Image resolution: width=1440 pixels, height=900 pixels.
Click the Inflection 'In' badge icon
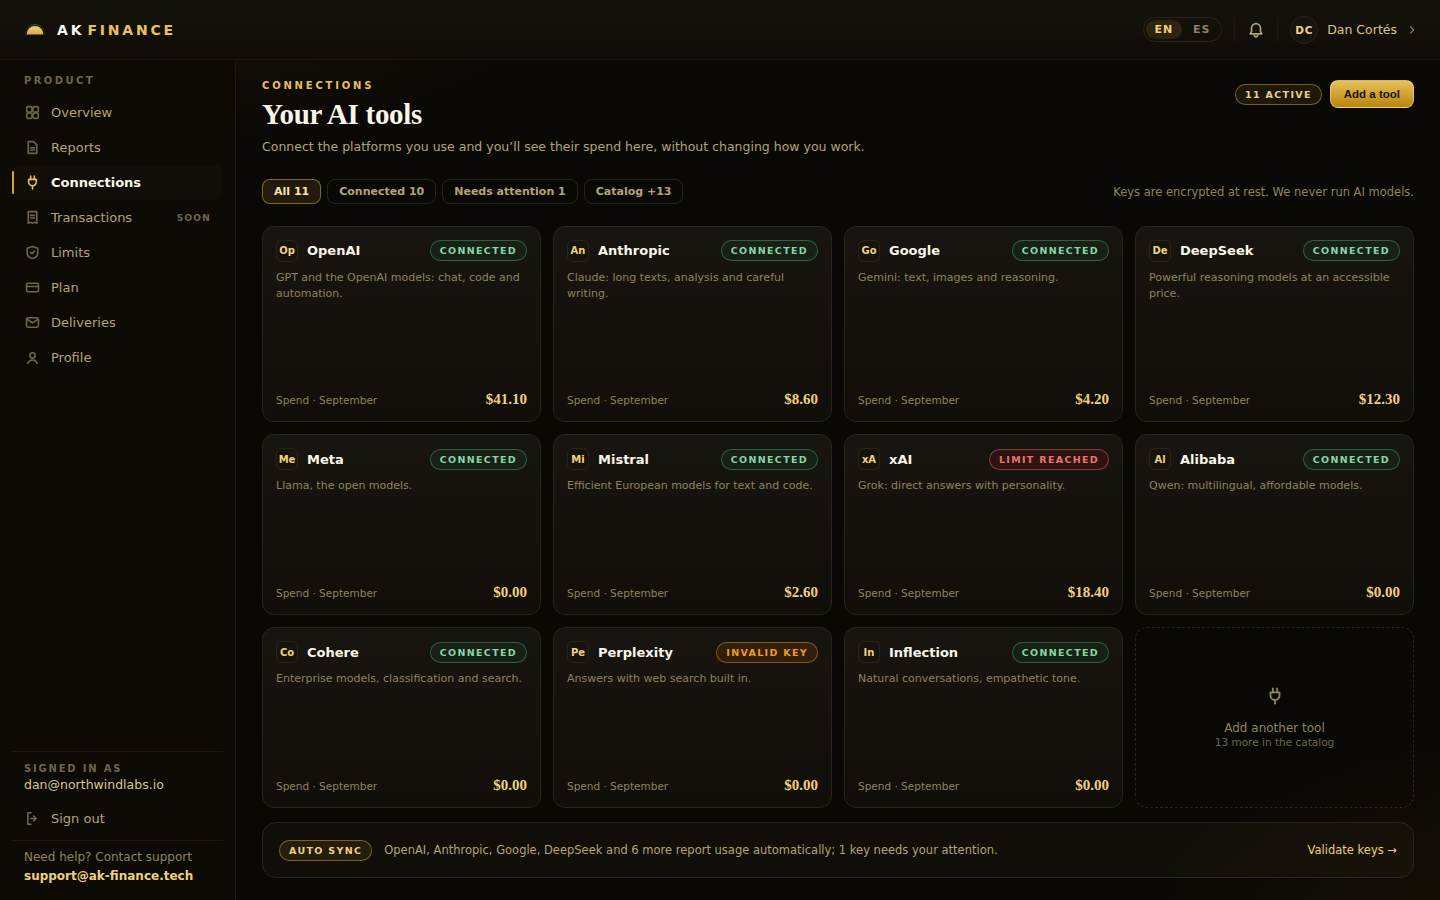869,653
